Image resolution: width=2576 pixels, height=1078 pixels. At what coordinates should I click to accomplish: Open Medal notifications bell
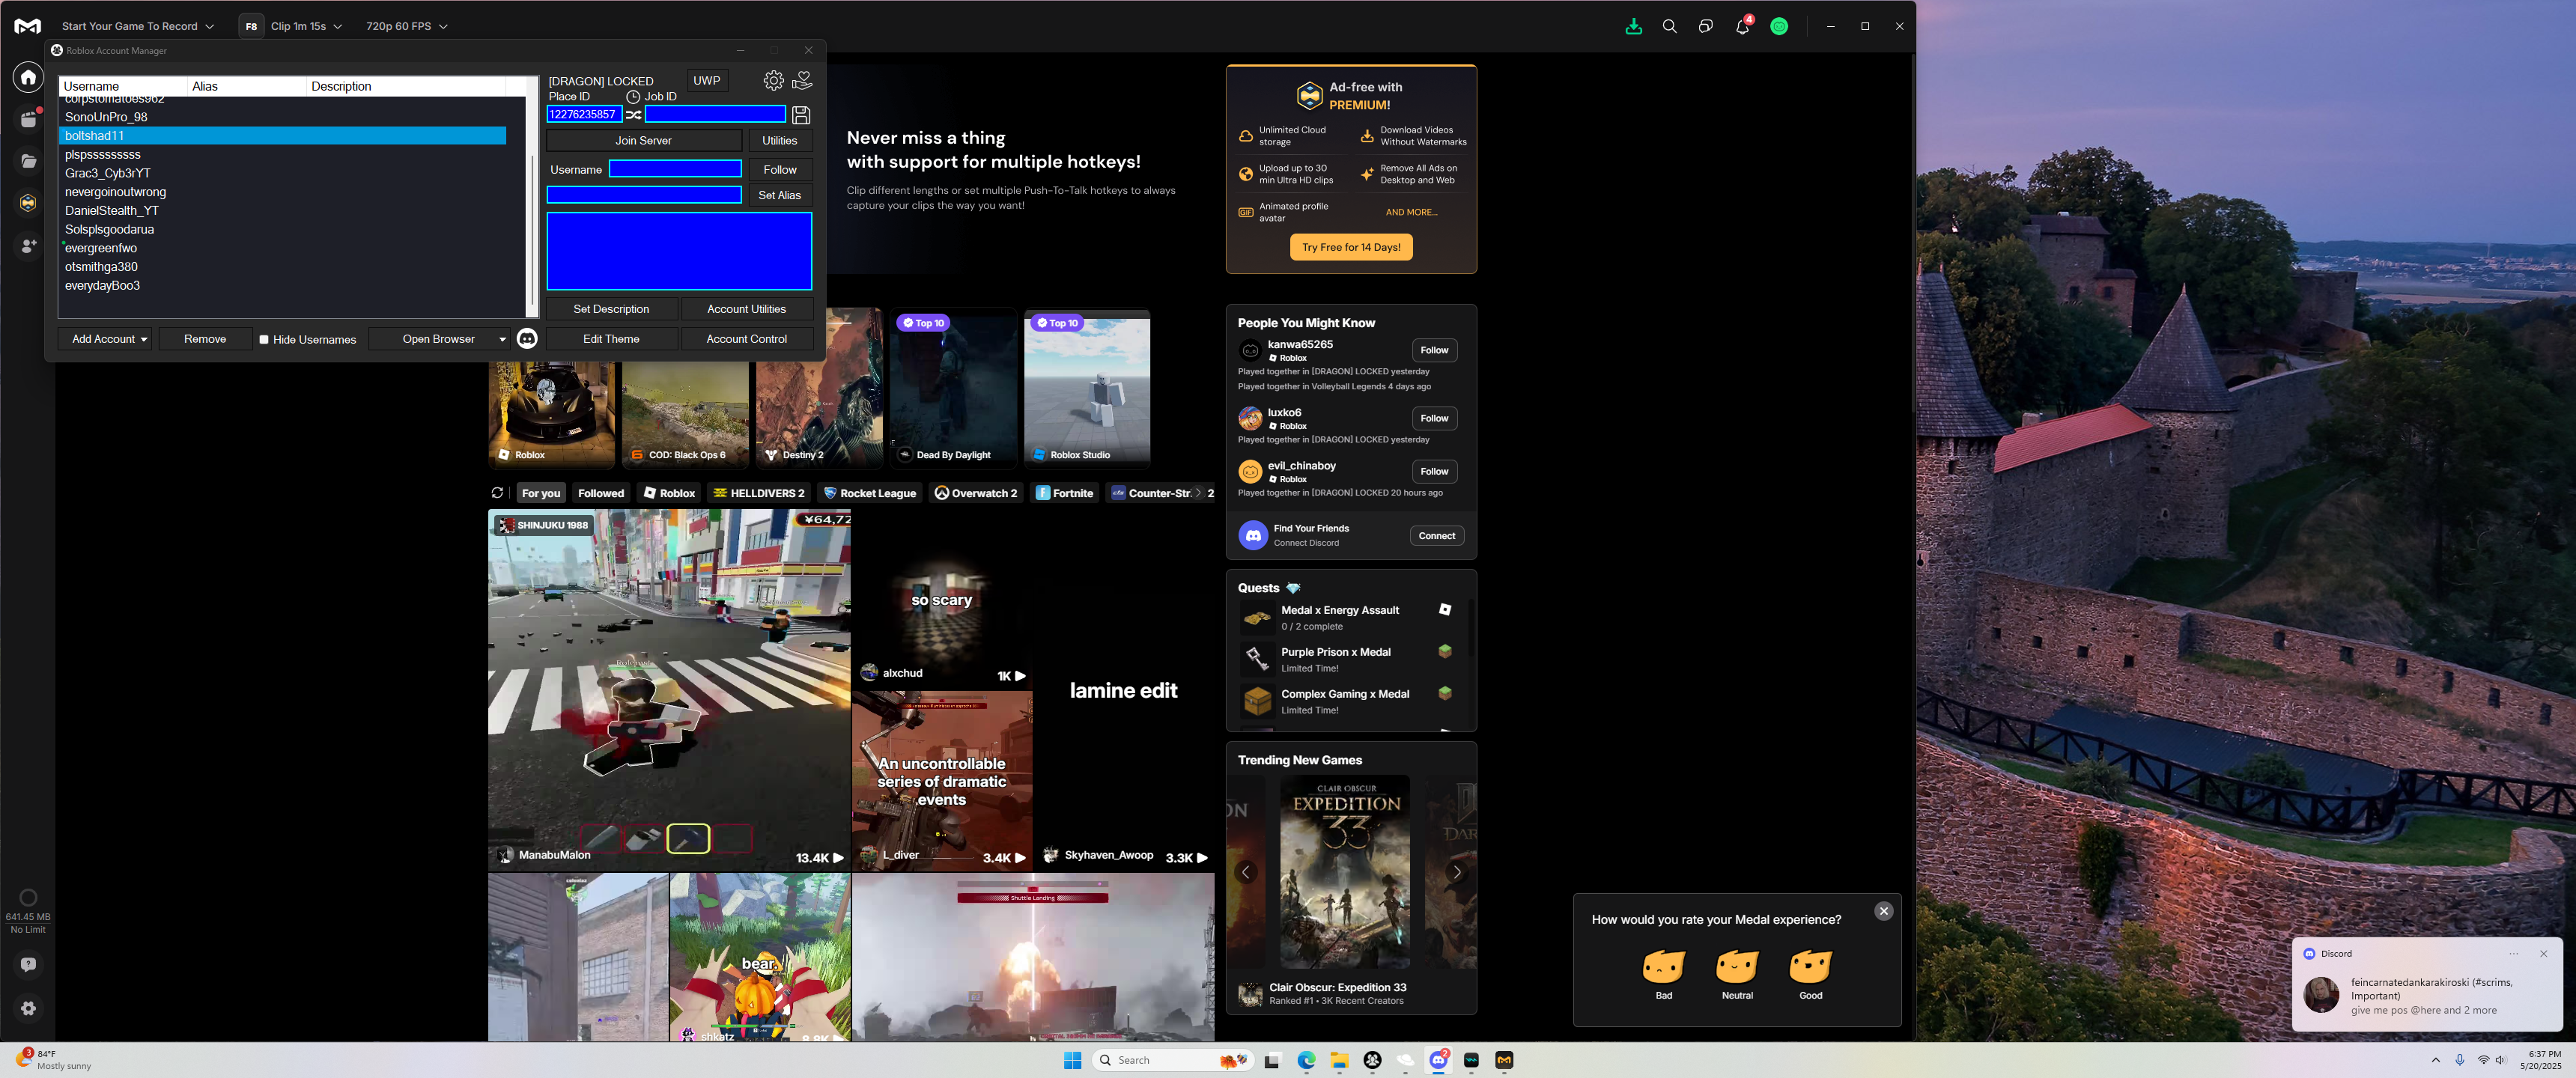1742,27
